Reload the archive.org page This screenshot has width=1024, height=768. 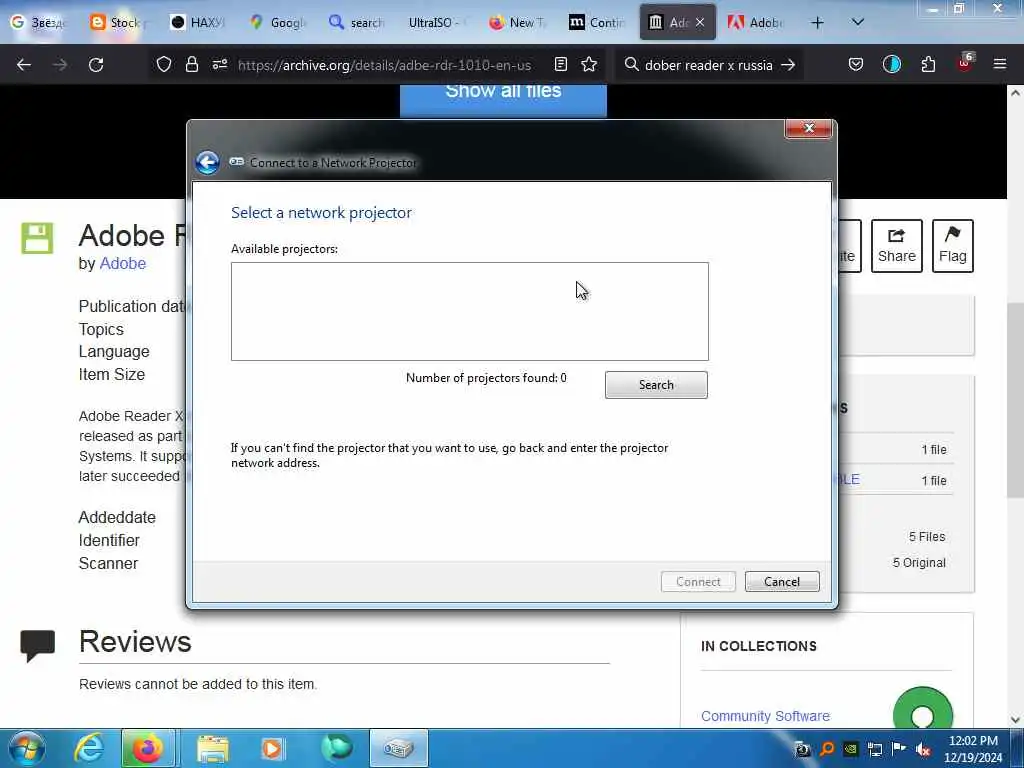tap(96, 65)
